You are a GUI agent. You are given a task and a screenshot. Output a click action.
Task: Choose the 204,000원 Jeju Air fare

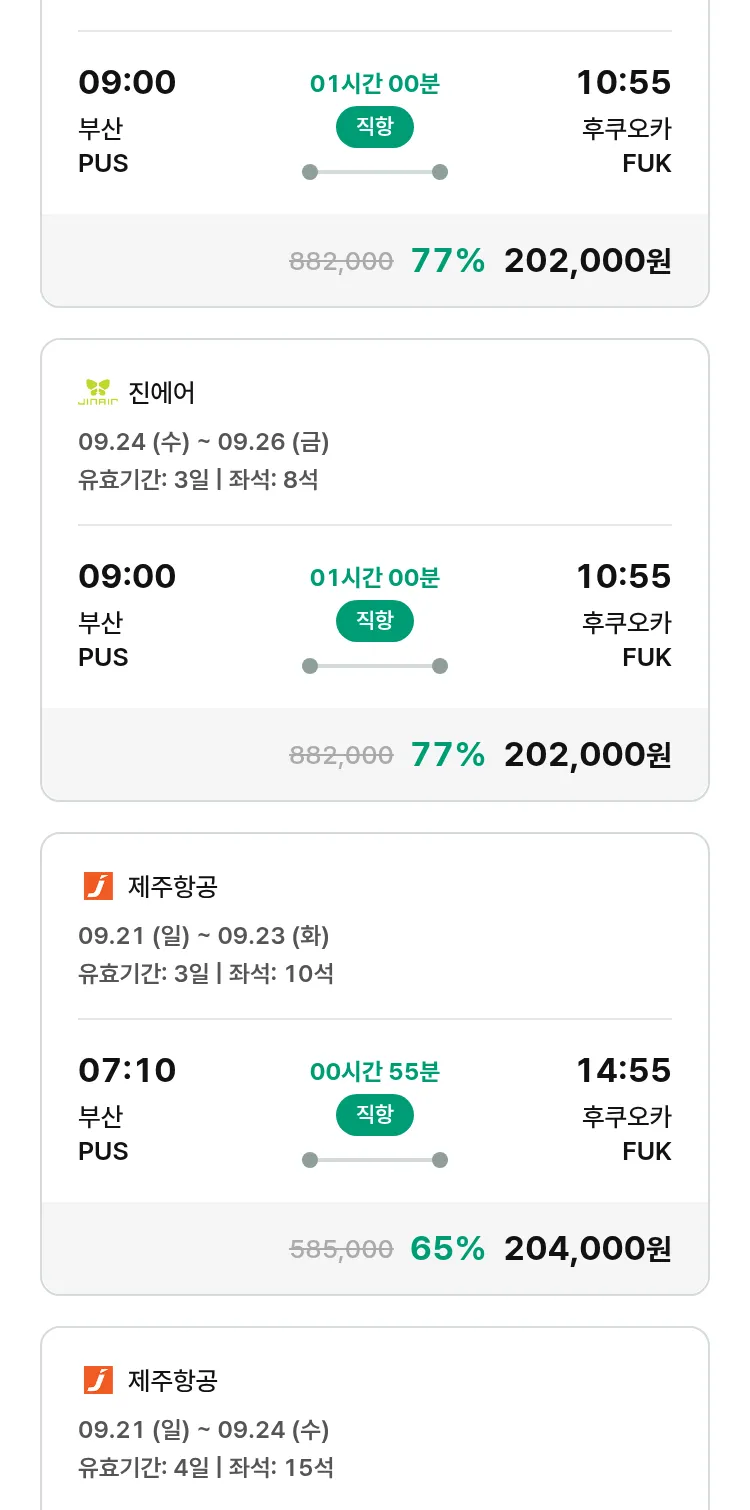pyautogui.click(x=587, y=1248)
